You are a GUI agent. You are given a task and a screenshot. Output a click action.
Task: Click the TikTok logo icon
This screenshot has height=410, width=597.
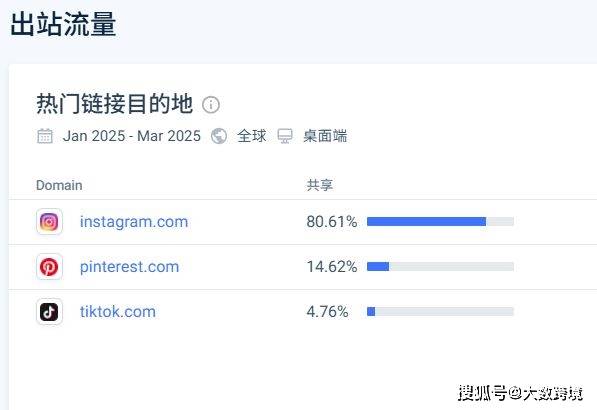[49, 311]
